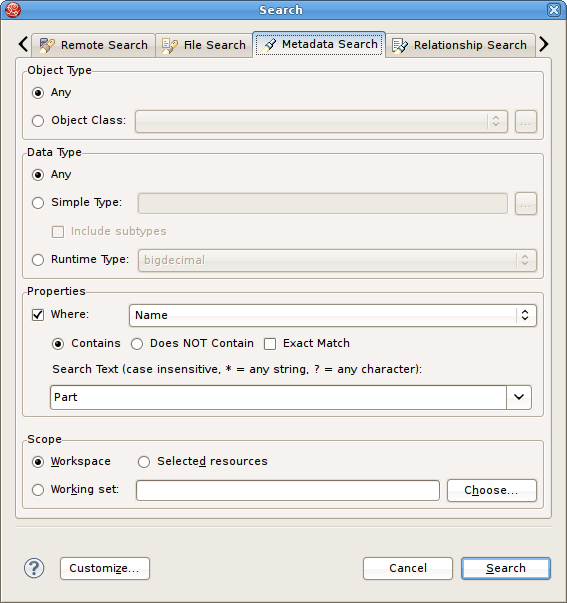This screenshot has height=603, width=567.
Task: Click the Simple Type text field
Action: point(323,203)
